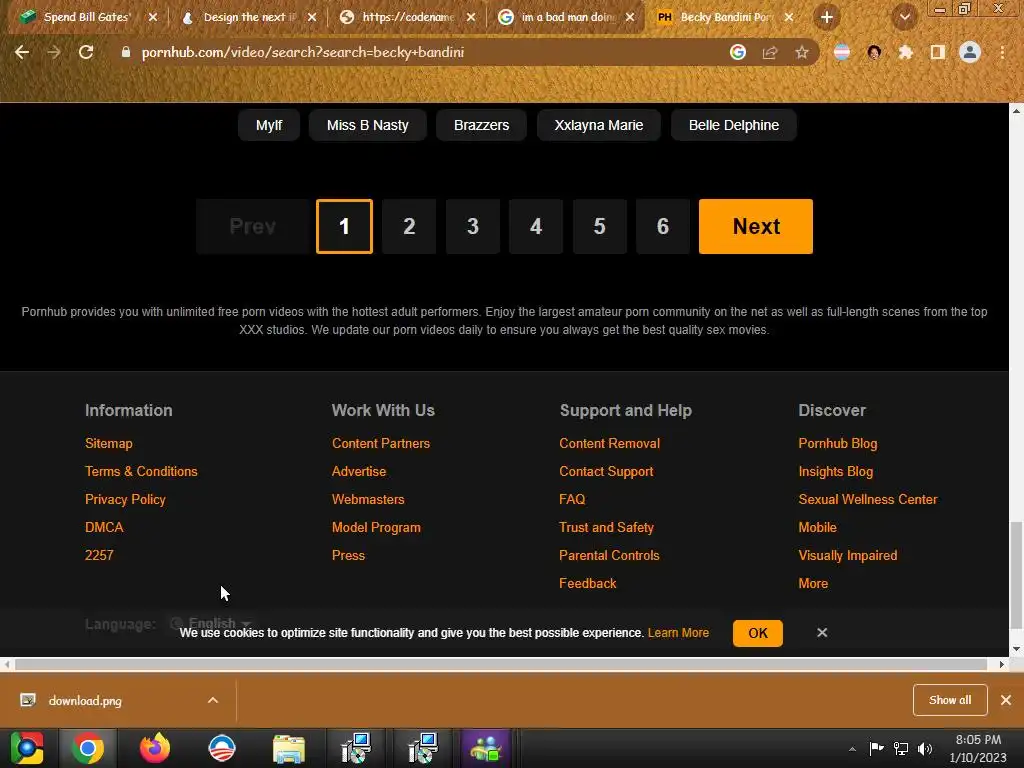The width and height of the screenshot is (1024, 768).
Task: Open the striped flag extension icon
Action: (842, 52)
